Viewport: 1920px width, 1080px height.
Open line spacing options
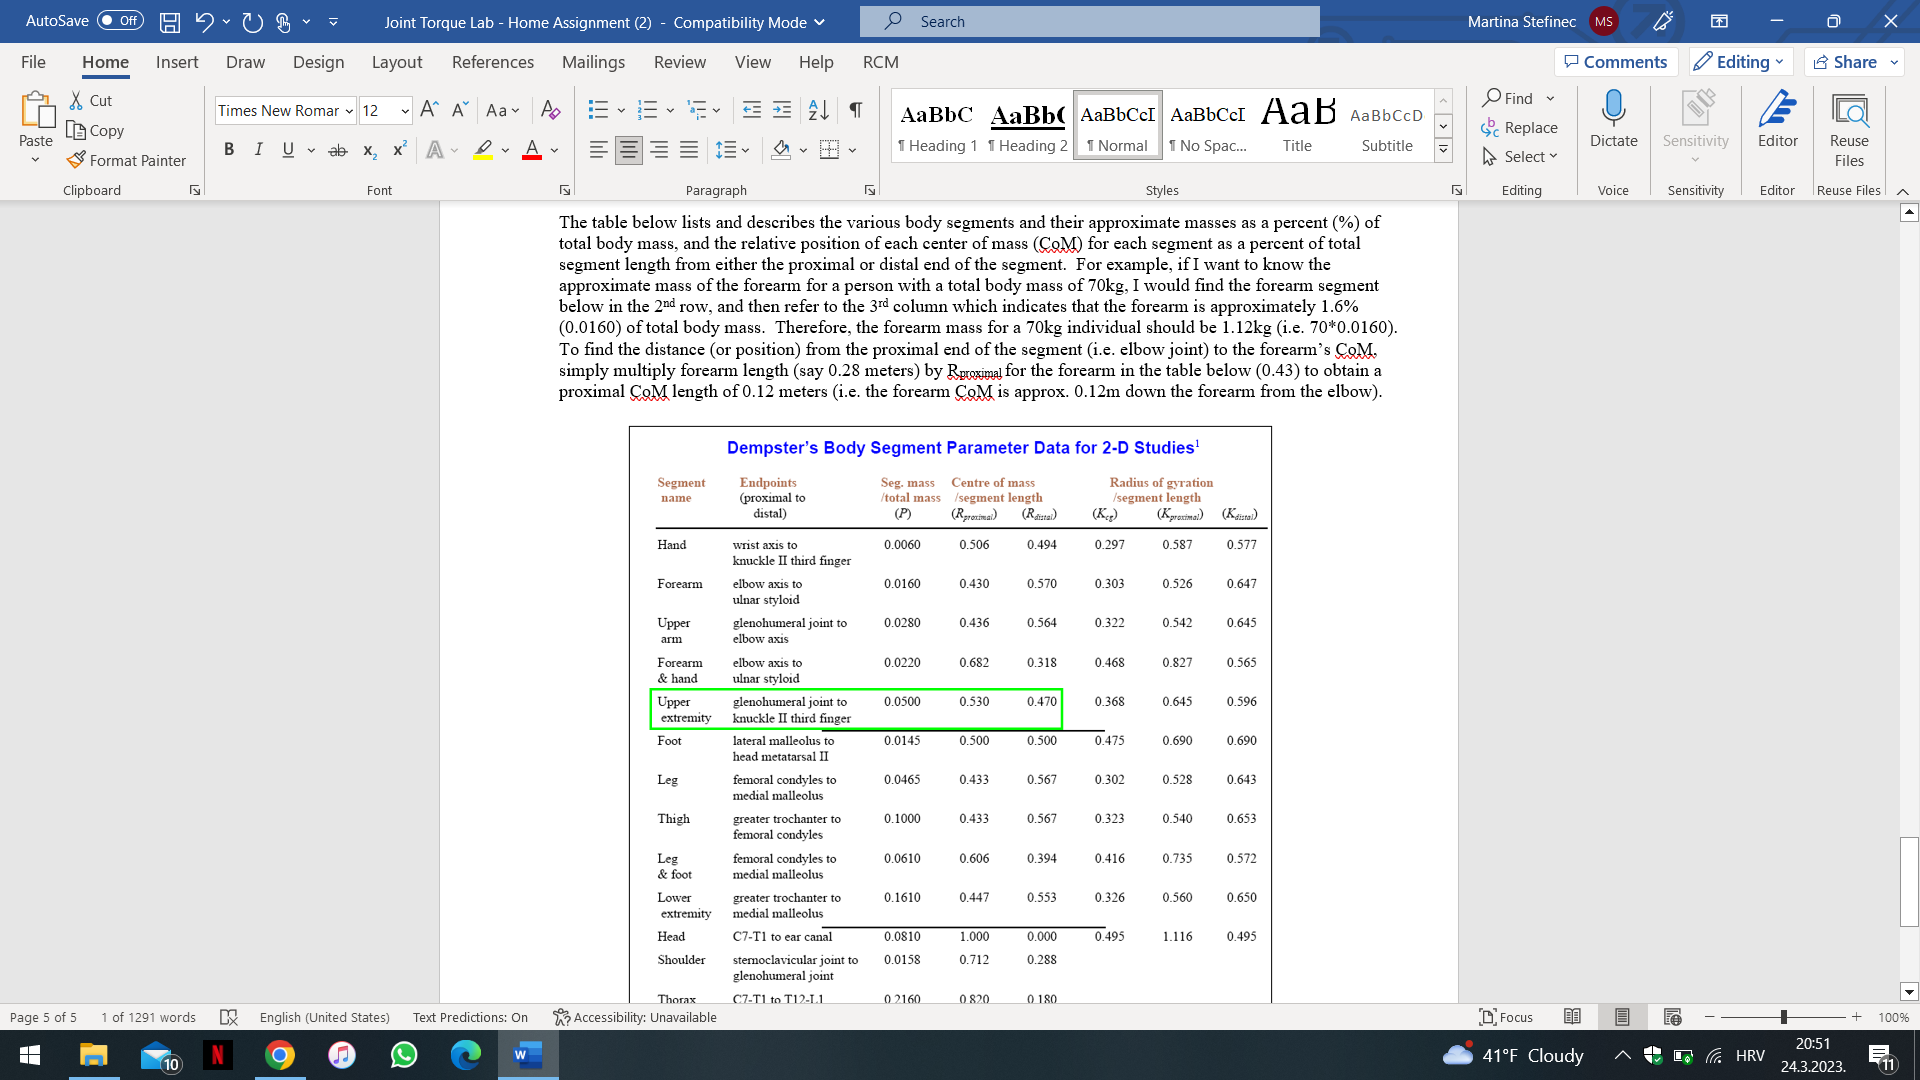[733, 148]
